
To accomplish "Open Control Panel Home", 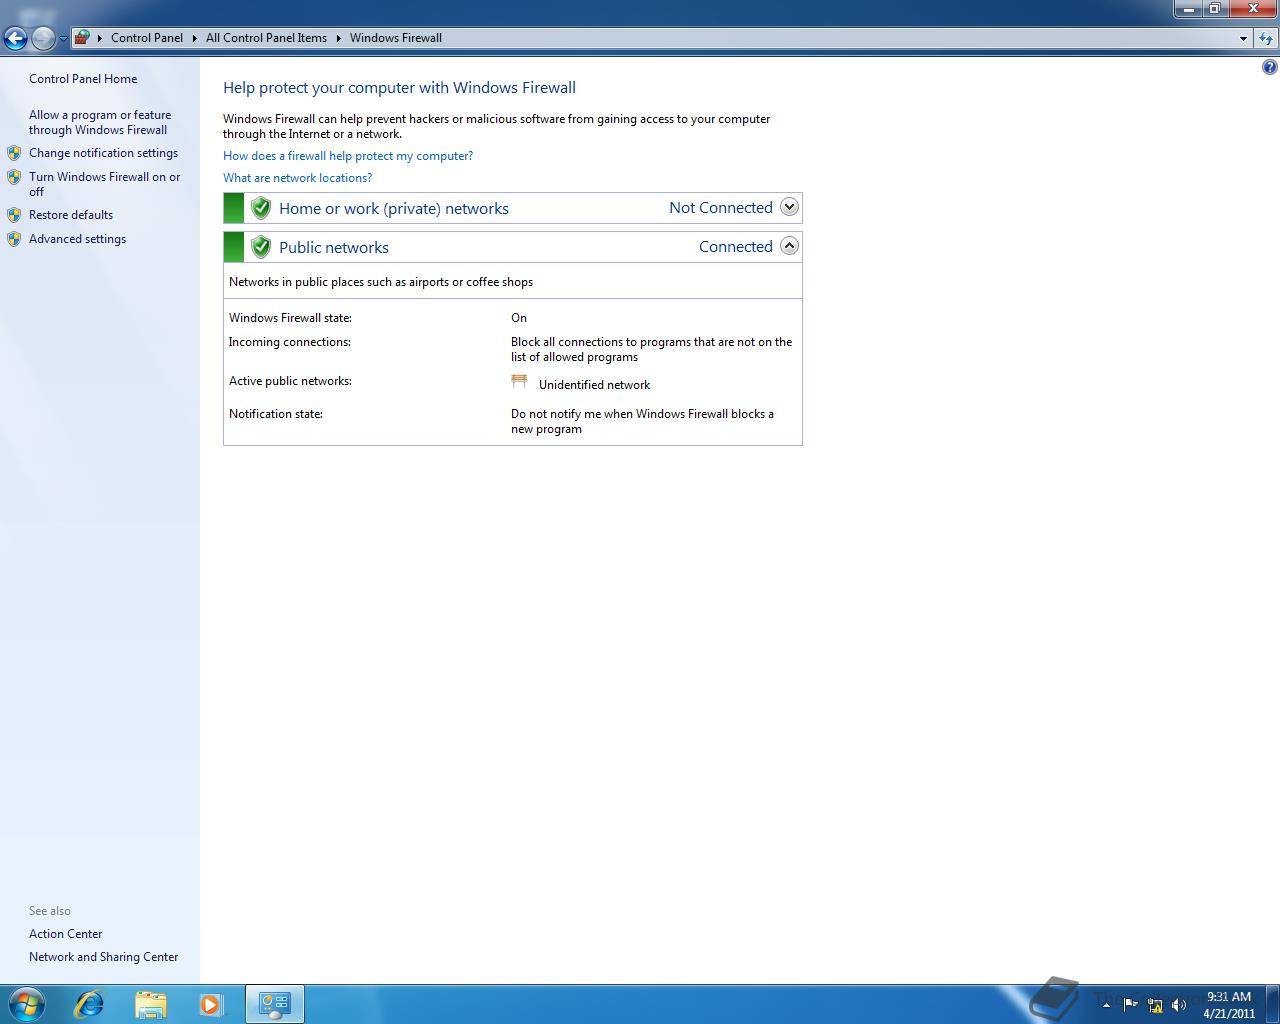I will click(83, 79).
